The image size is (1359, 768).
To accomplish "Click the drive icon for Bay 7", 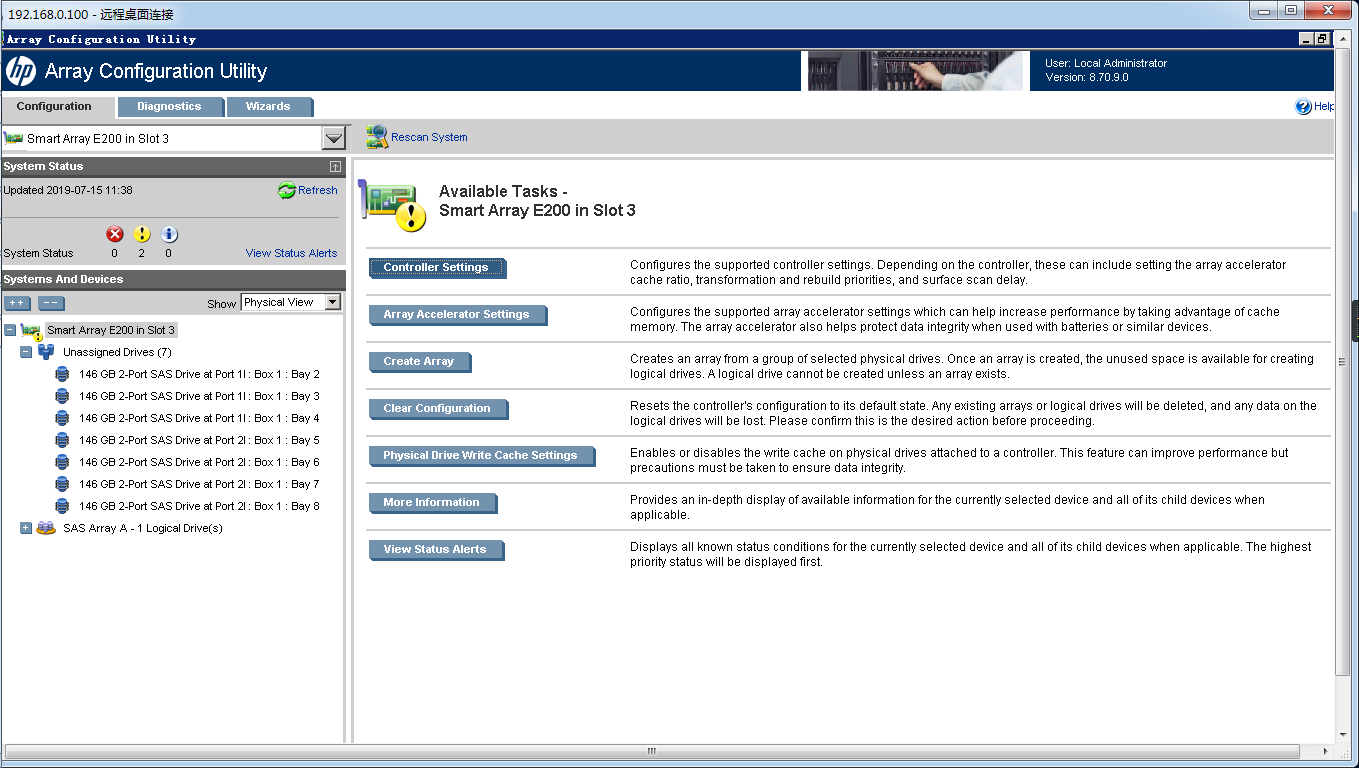I will (62, 484).
